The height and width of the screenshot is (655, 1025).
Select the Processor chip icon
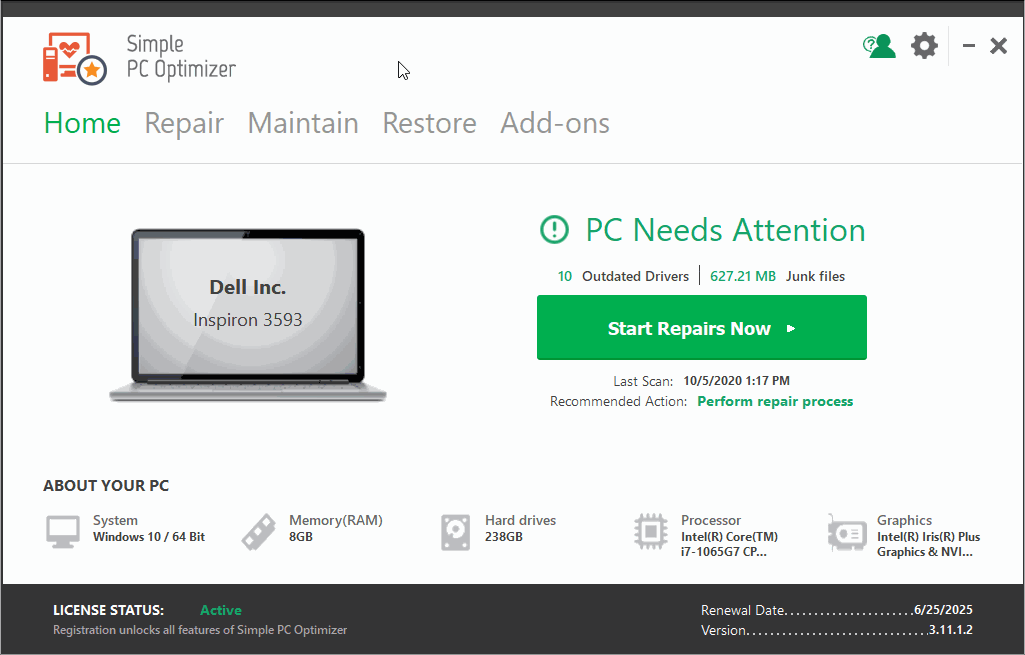point(651,531)
